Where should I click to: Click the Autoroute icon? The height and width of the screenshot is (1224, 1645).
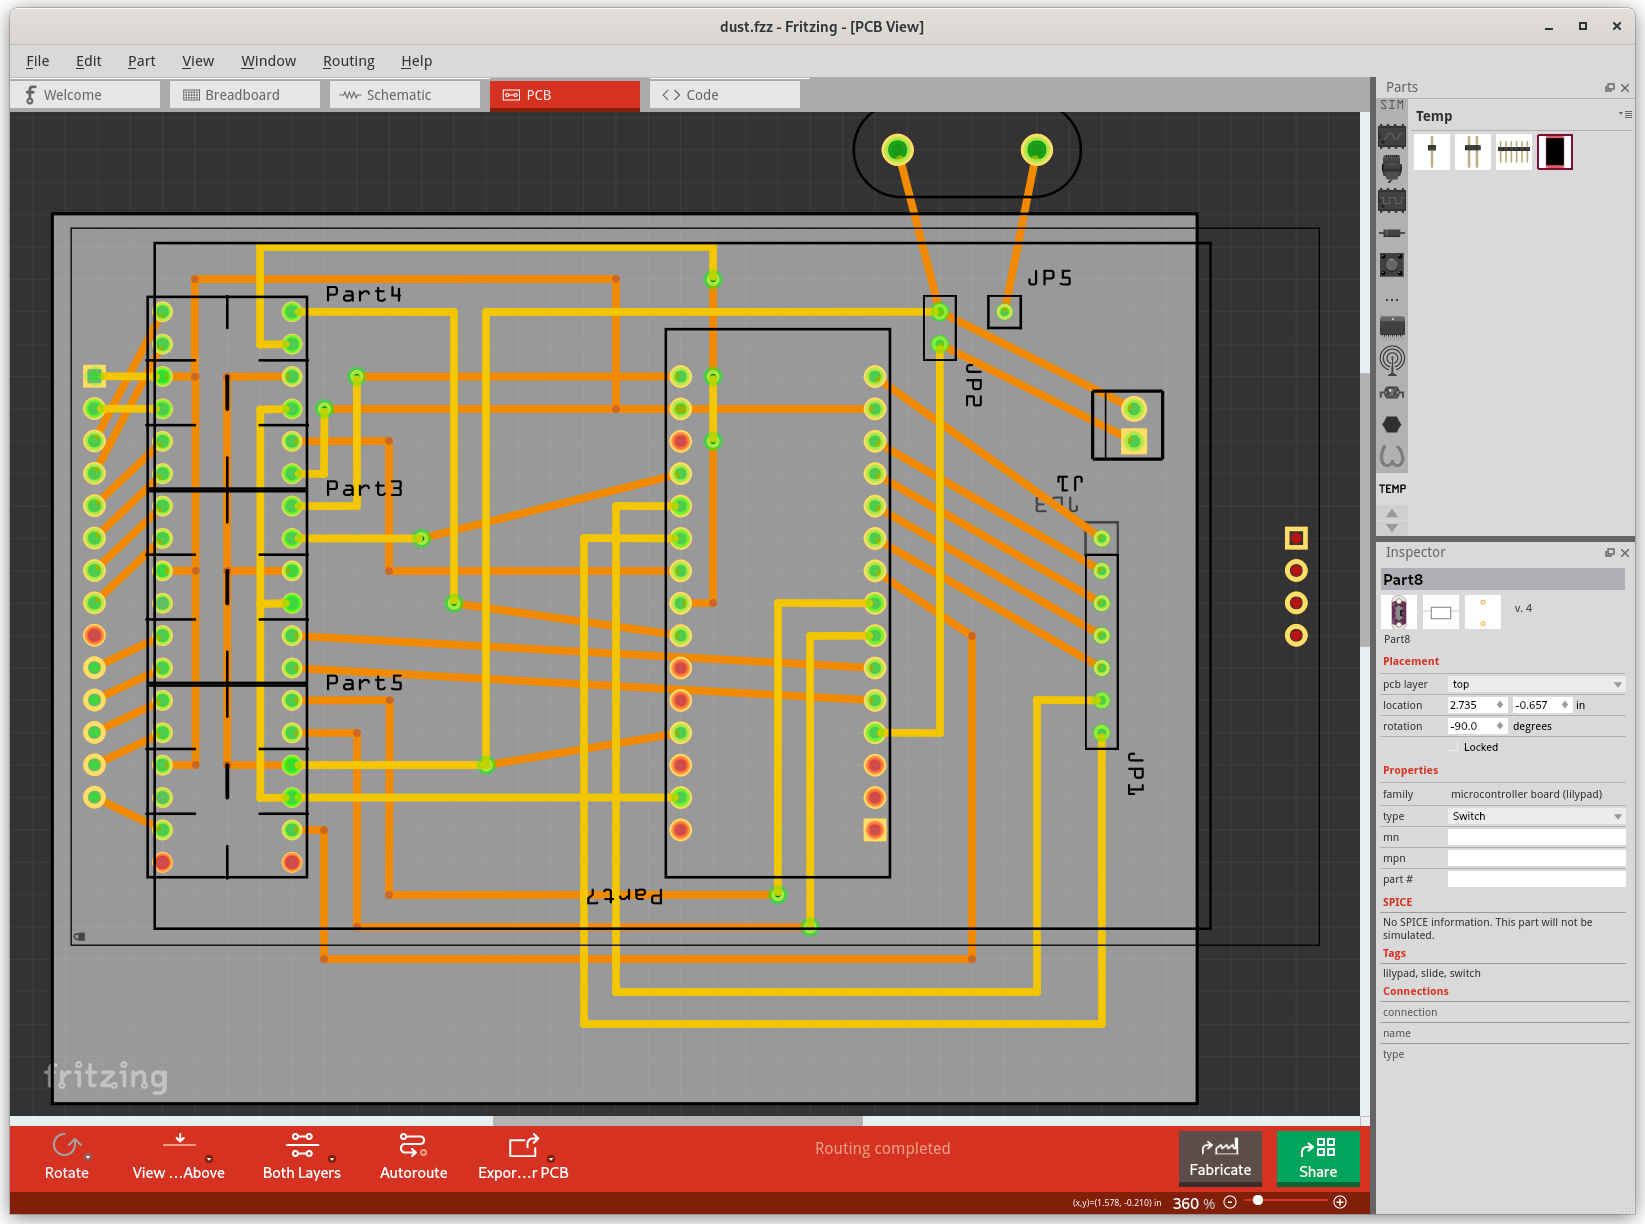[413, 1145]
